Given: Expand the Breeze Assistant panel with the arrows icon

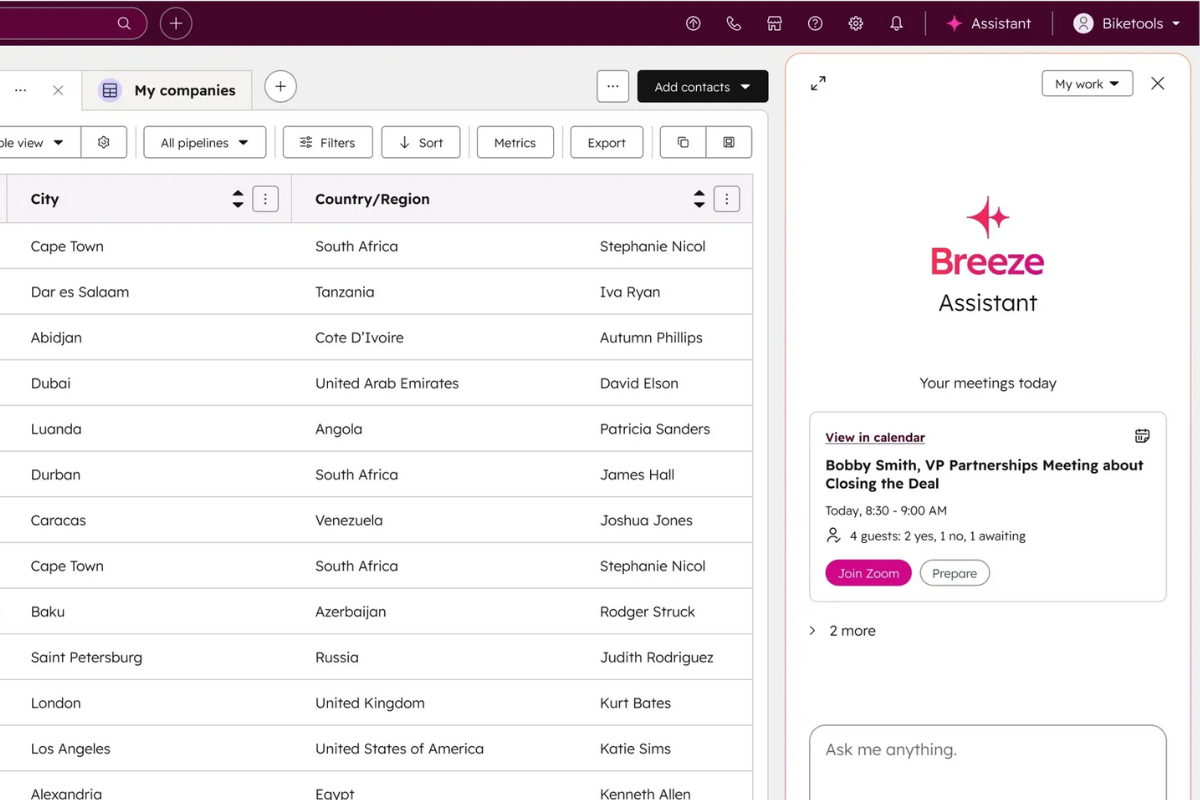Looking at the screenshot, I should [x=818, y=84].
